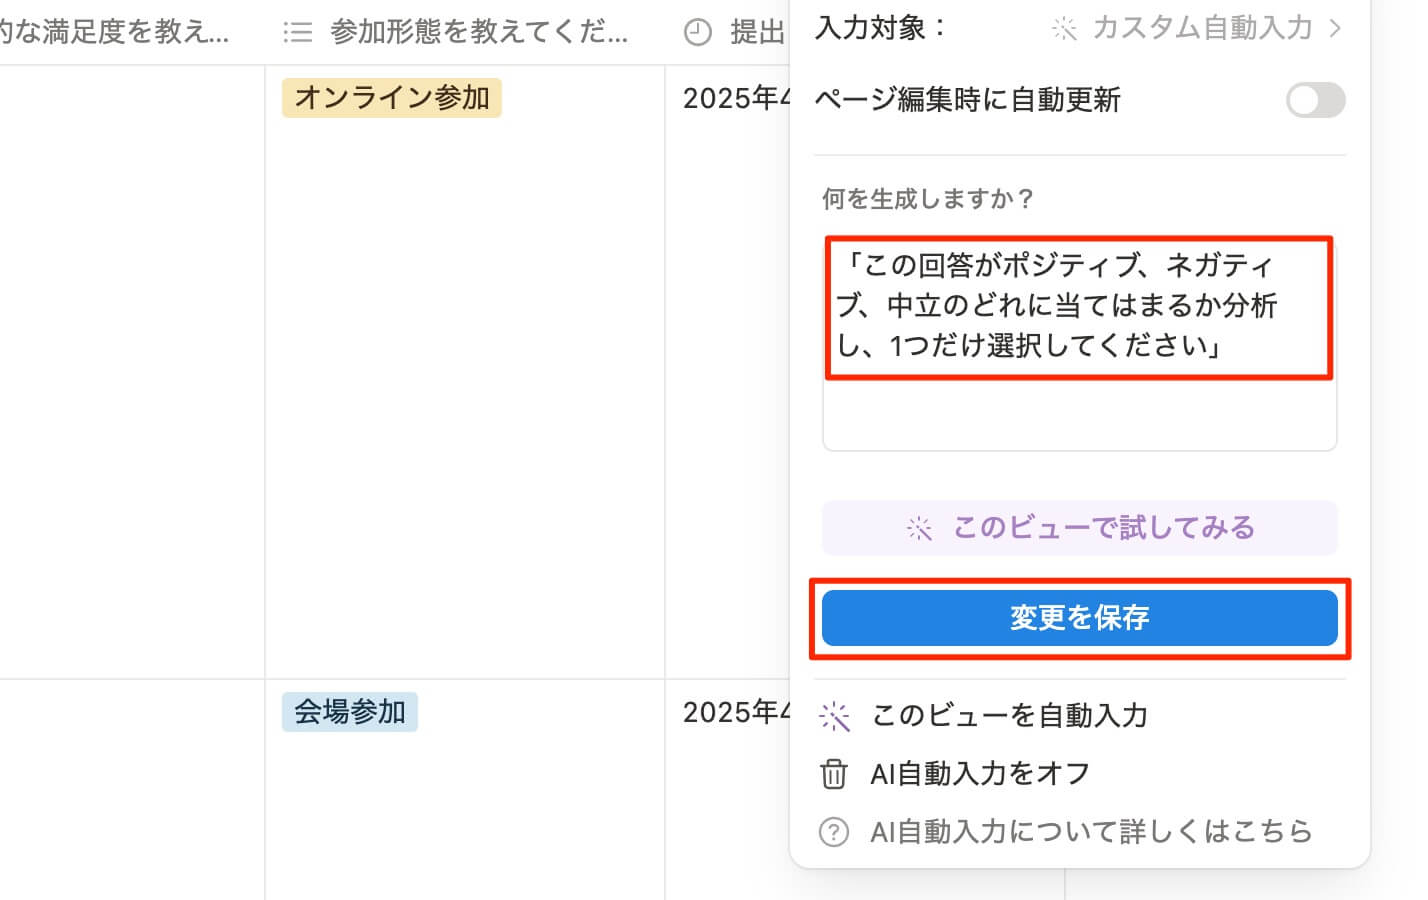Click the sparkle icon on このビューで試してみる
1428x900 pixels.
(919, 528)
